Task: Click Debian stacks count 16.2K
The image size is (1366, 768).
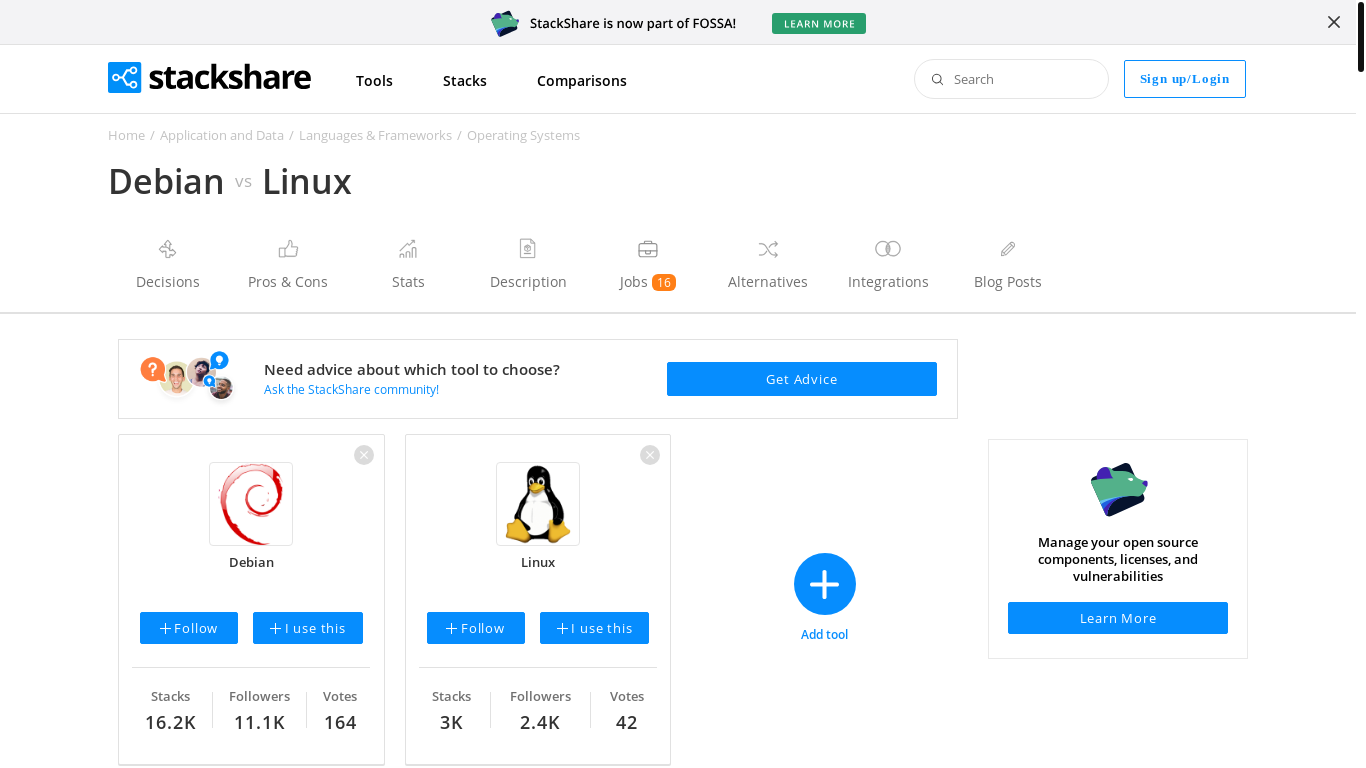Action: 170,722
